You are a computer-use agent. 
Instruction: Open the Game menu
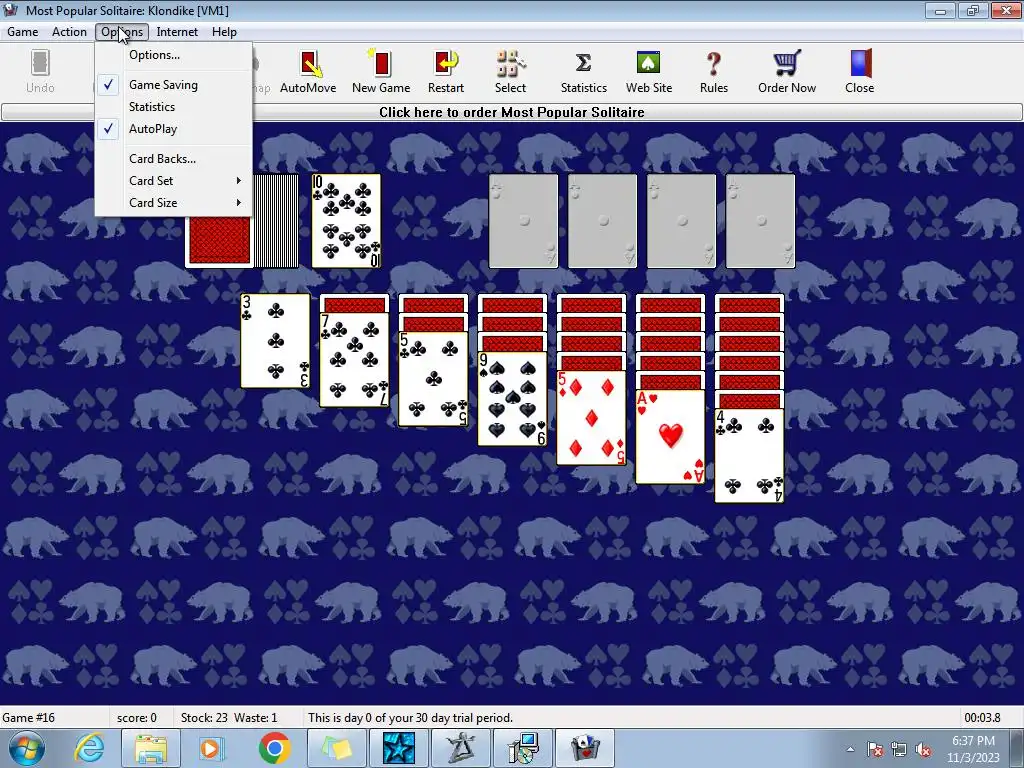23,32
